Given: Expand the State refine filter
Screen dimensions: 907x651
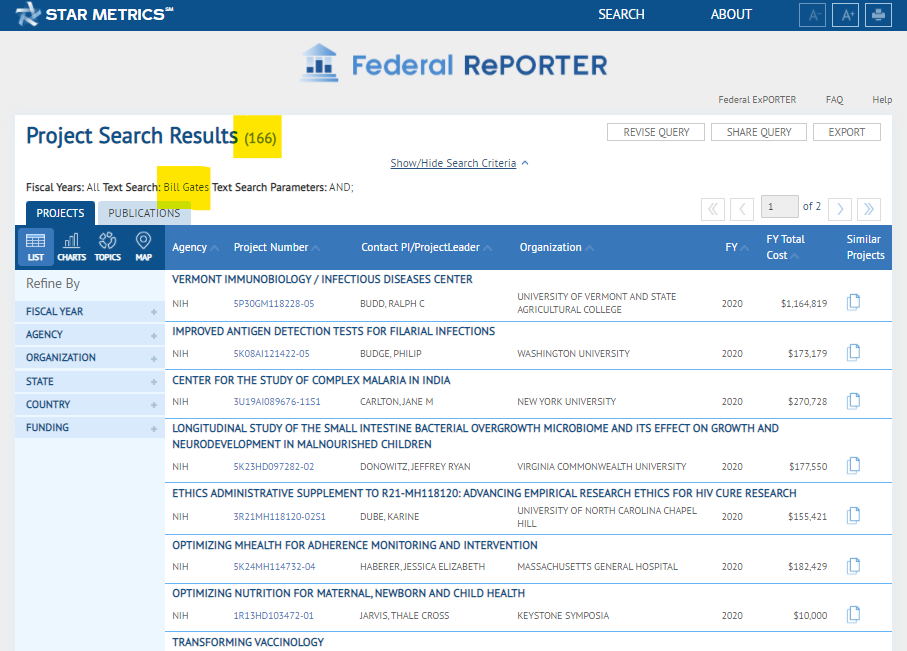Looking at the screenshot, I should point(90,381).
